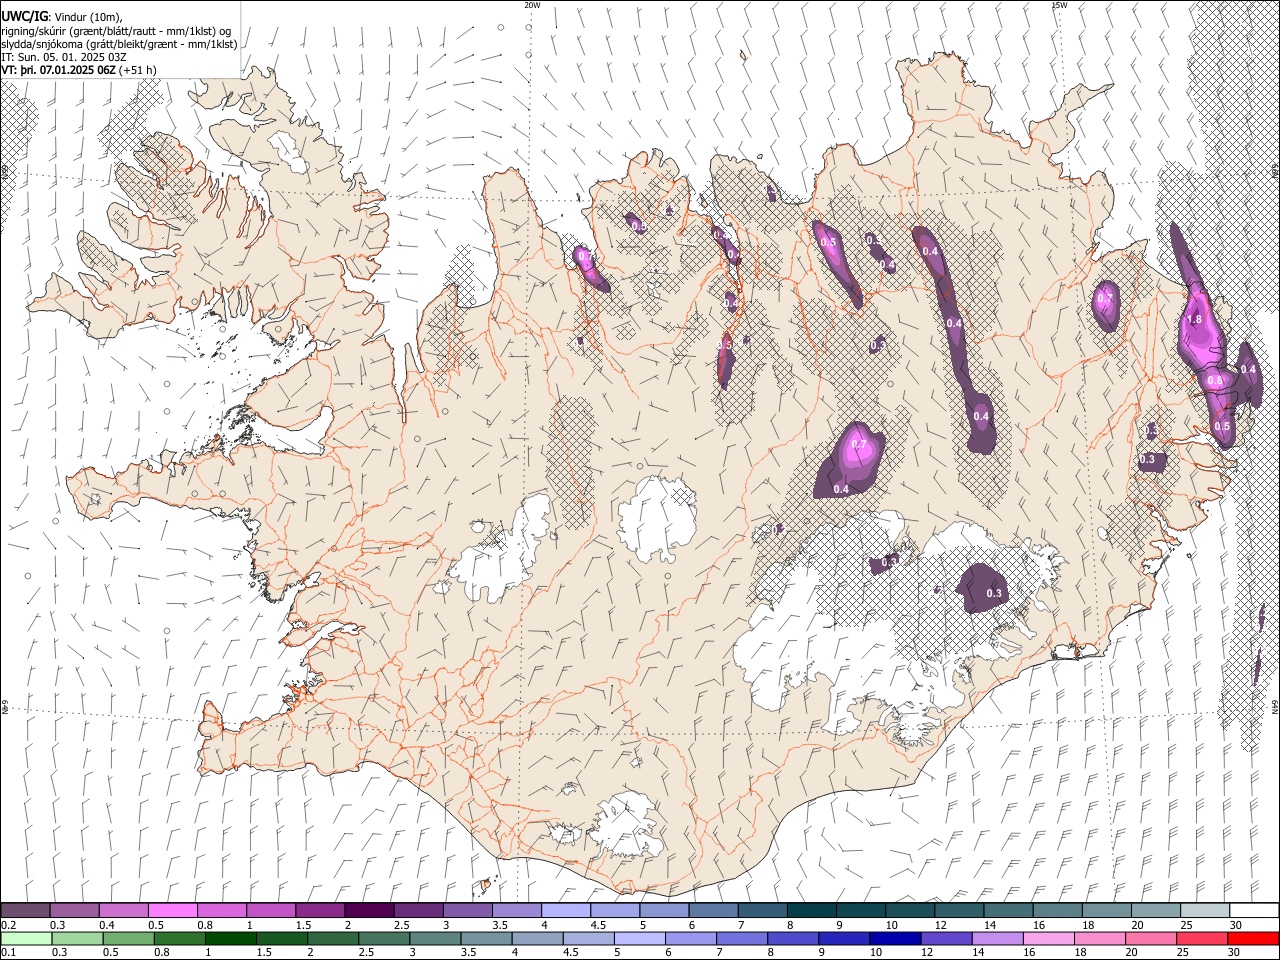Click the '0.2' label under upper legend row

(8, 925)
